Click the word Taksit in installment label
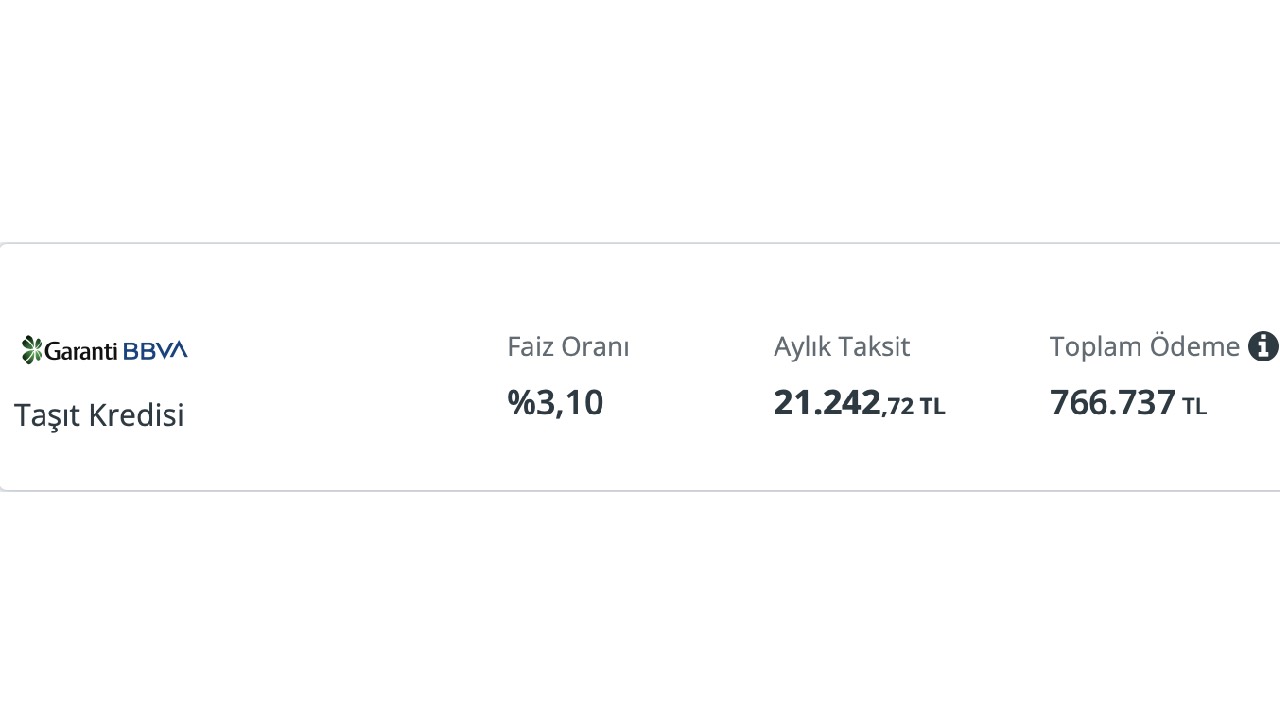The height and width of the screenshot is (720, 1280). point(877,347)
